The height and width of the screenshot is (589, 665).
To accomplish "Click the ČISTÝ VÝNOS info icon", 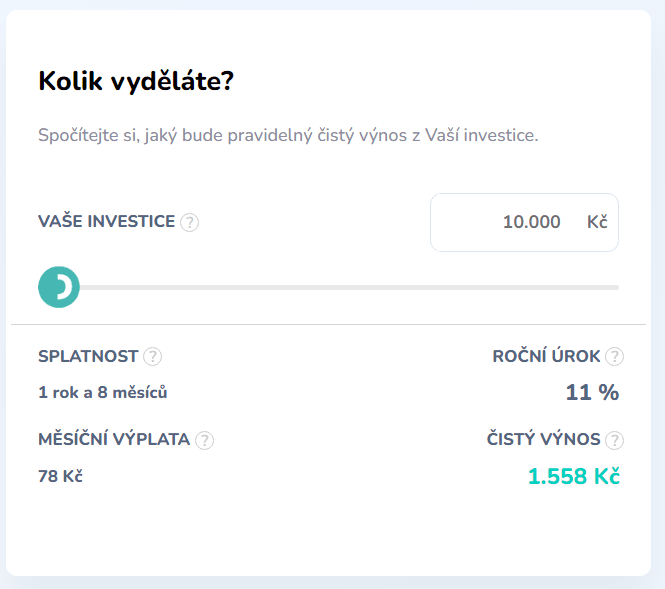I will (x=614, y=440).
